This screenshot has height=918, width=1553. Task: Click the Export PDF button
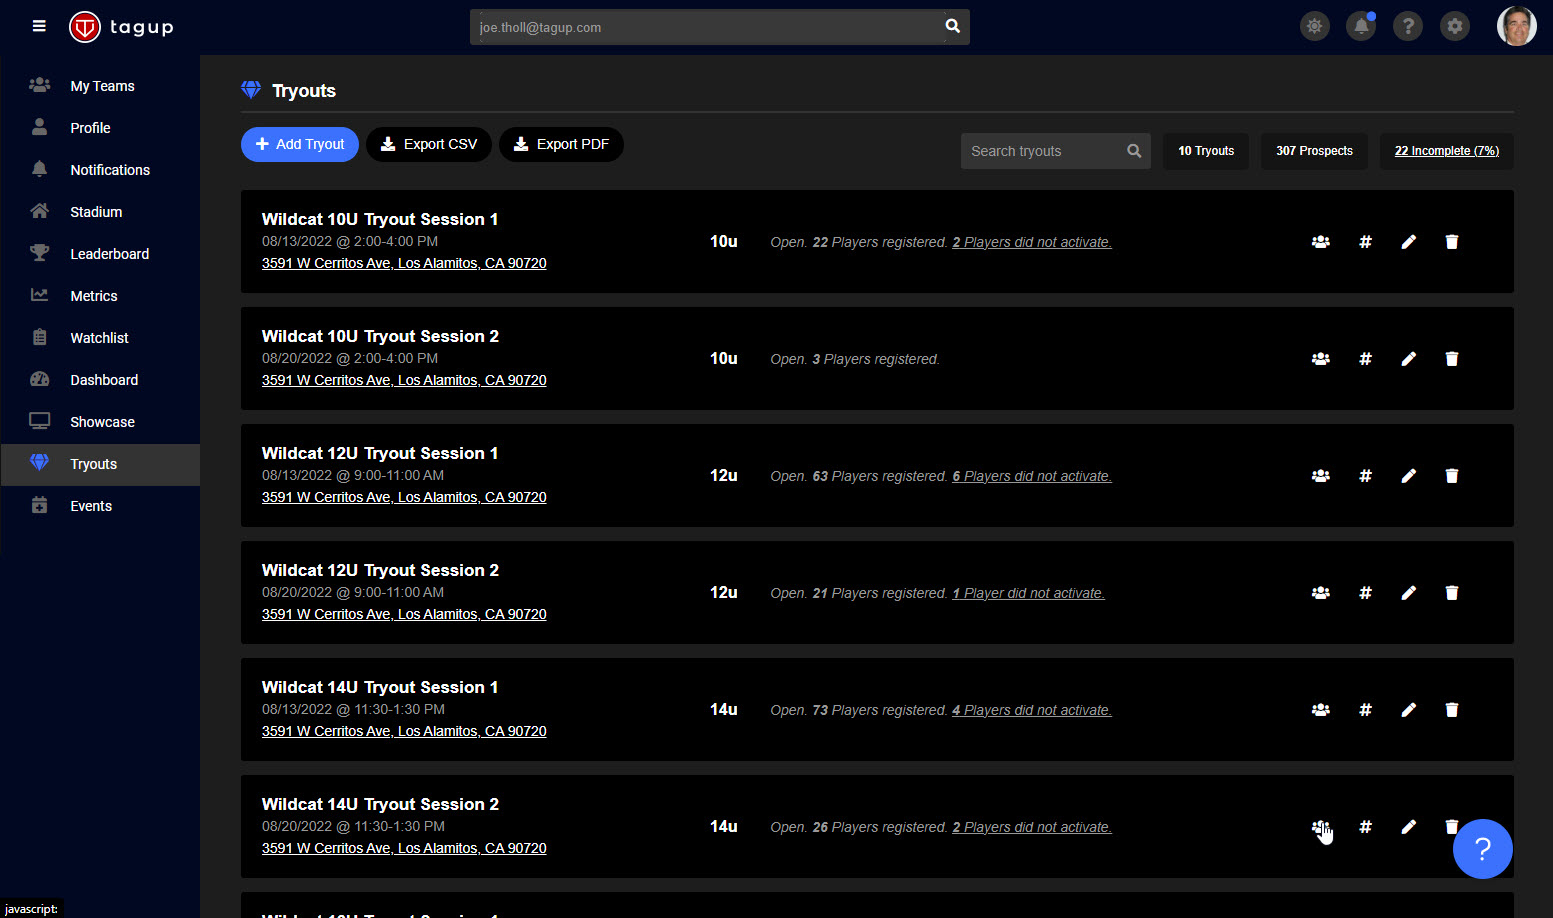pos(561,144)
